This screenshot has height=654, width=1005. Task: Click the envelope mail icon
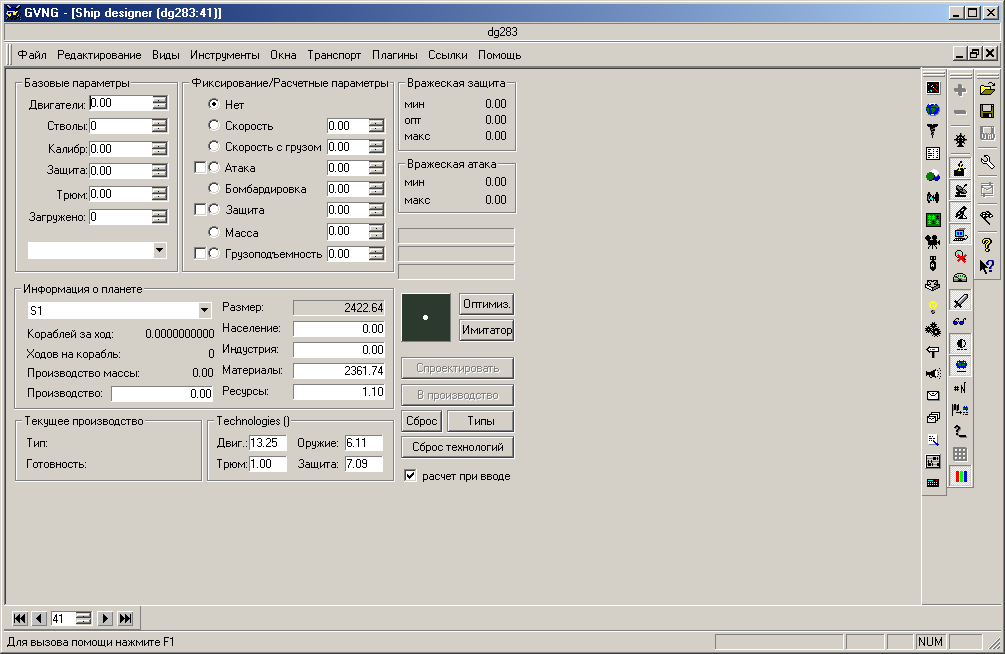tap(933, 395)
